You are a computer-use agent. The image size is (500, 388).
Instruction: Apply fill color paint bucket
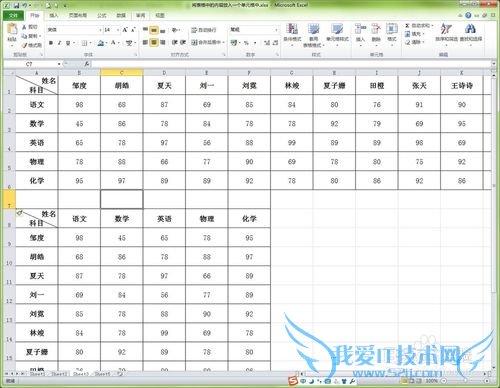101,43
